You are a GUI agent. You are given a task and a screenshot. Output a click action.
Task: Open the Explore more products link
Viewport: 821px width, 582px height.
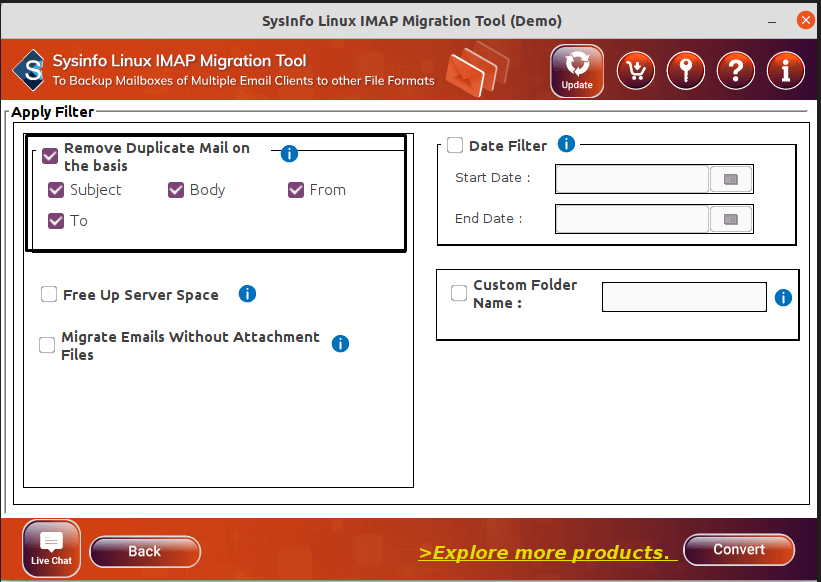click(x=548, y=553)
